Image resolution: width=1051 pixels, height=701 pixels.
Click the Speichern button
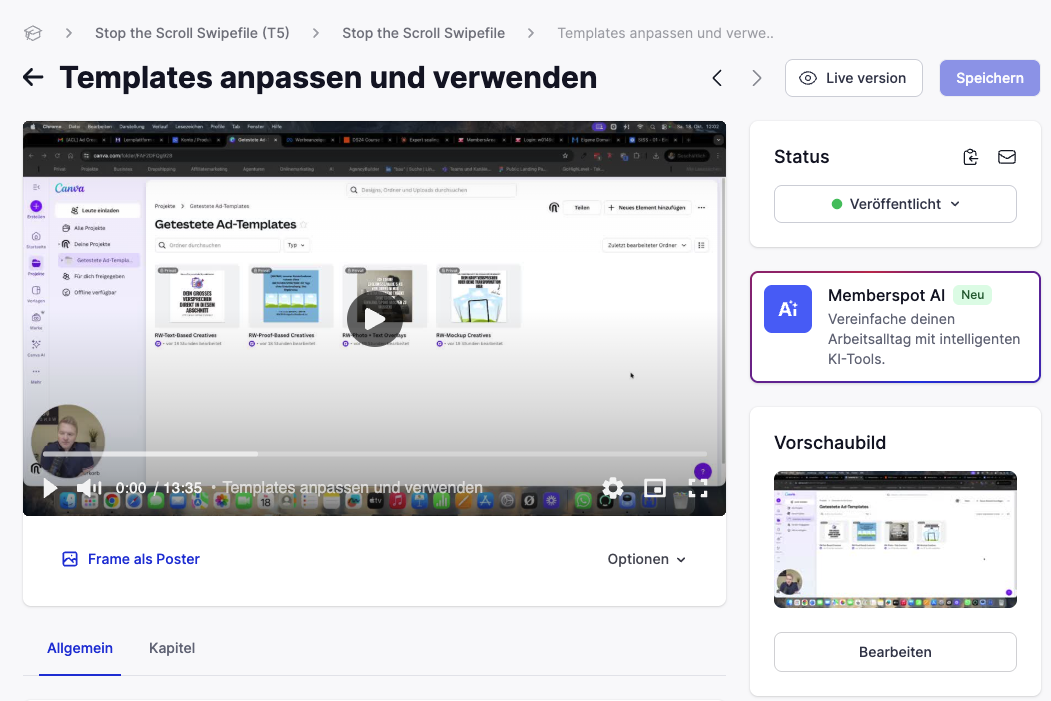click(989, 78)
